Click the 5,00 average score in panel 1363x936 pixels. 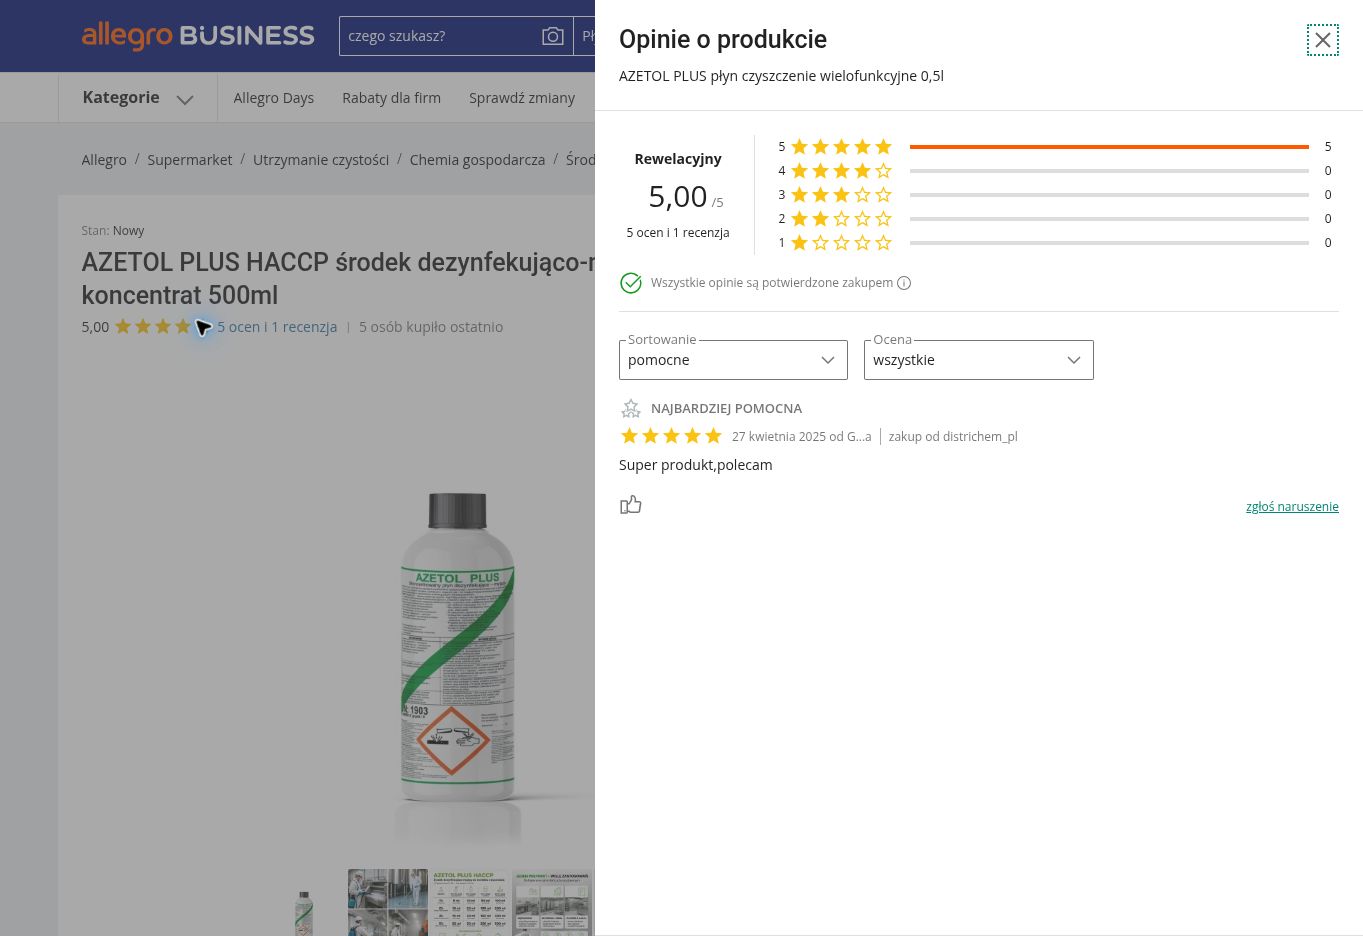678,197
